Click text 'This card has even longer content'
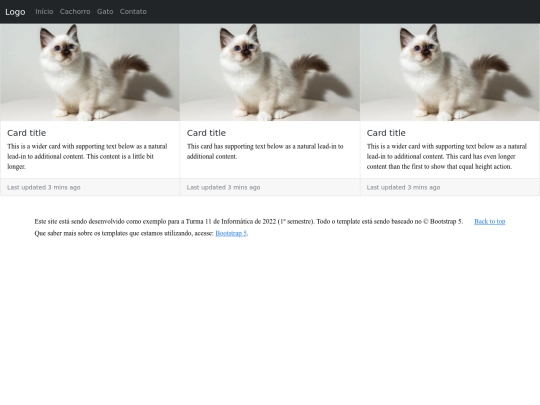 pos(441,162)
